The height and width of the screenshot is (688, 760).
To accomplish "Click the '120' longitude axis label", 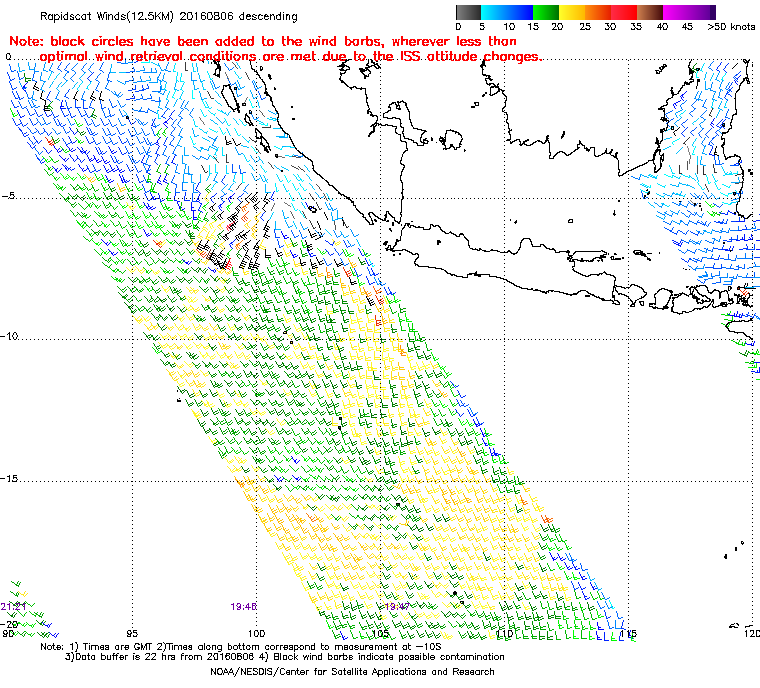I will (x=752, y=633).
